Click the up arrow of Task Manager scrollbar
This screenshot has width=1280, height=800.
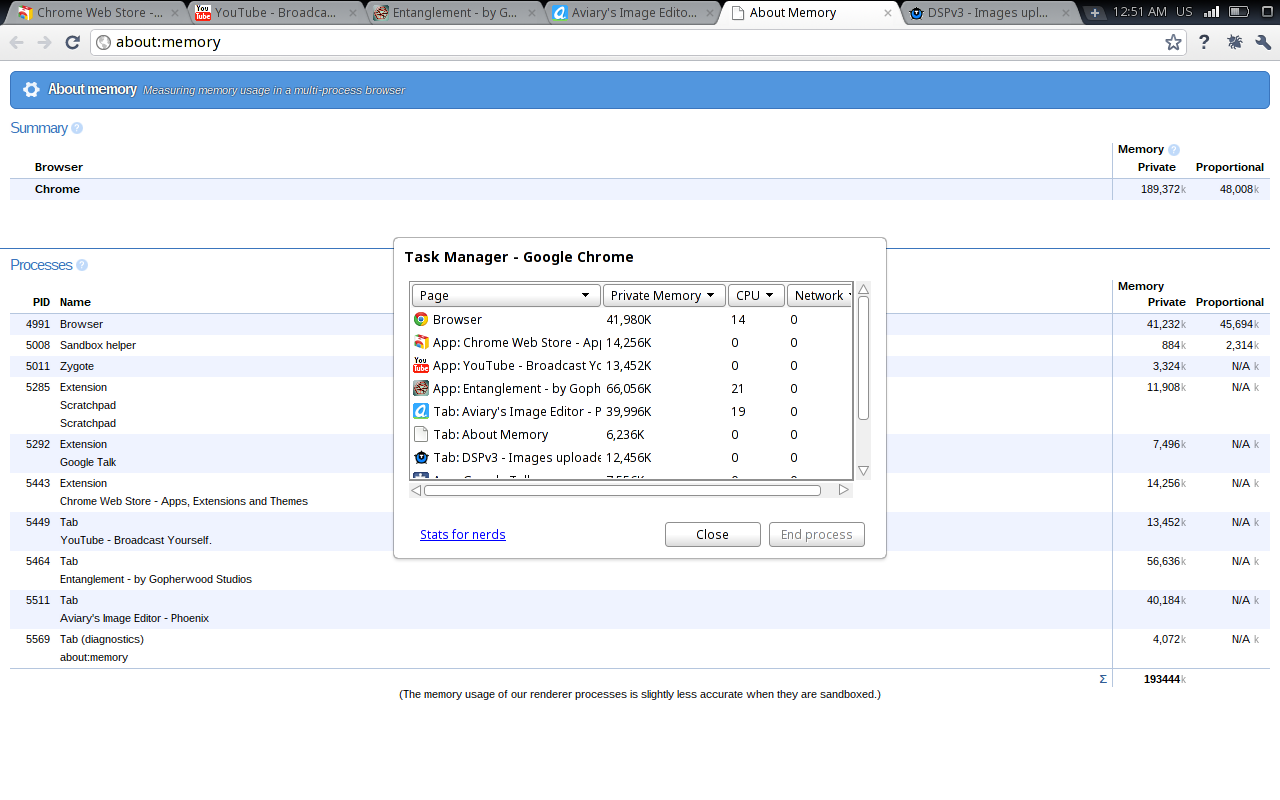pos(864,289)
